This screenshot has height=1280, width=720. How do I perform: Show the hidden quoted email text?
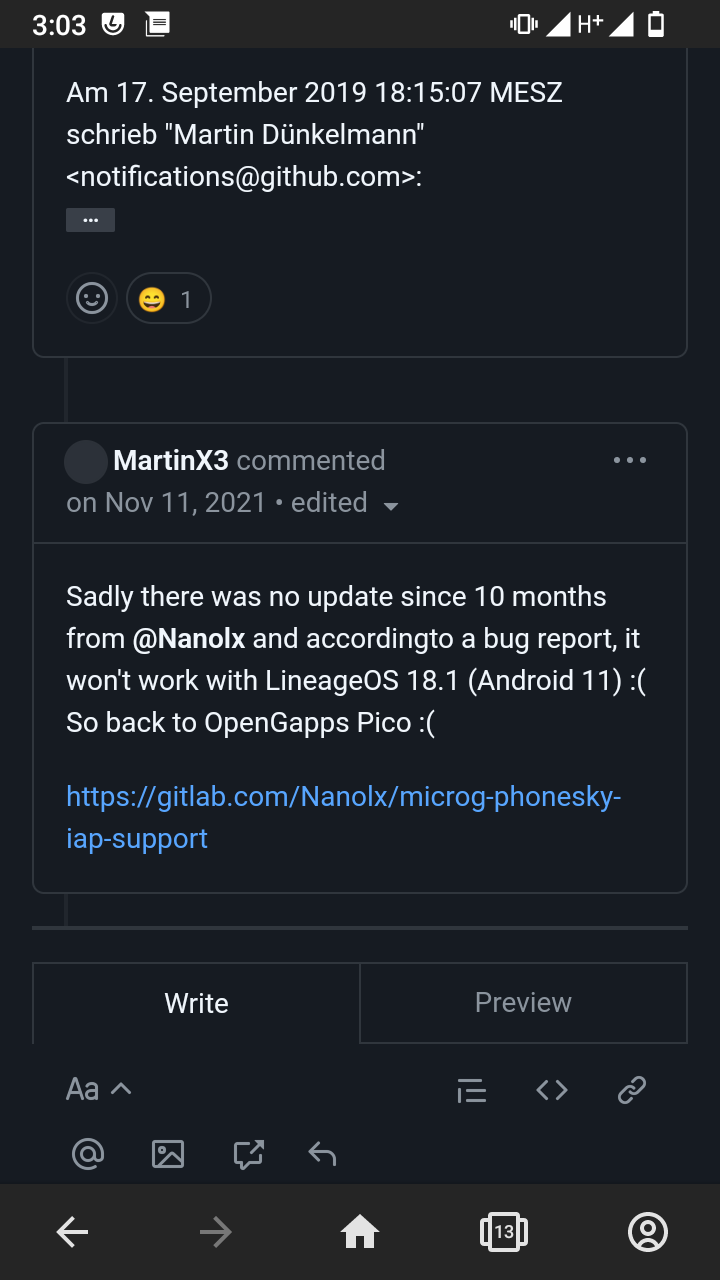(x=90, y=219)
